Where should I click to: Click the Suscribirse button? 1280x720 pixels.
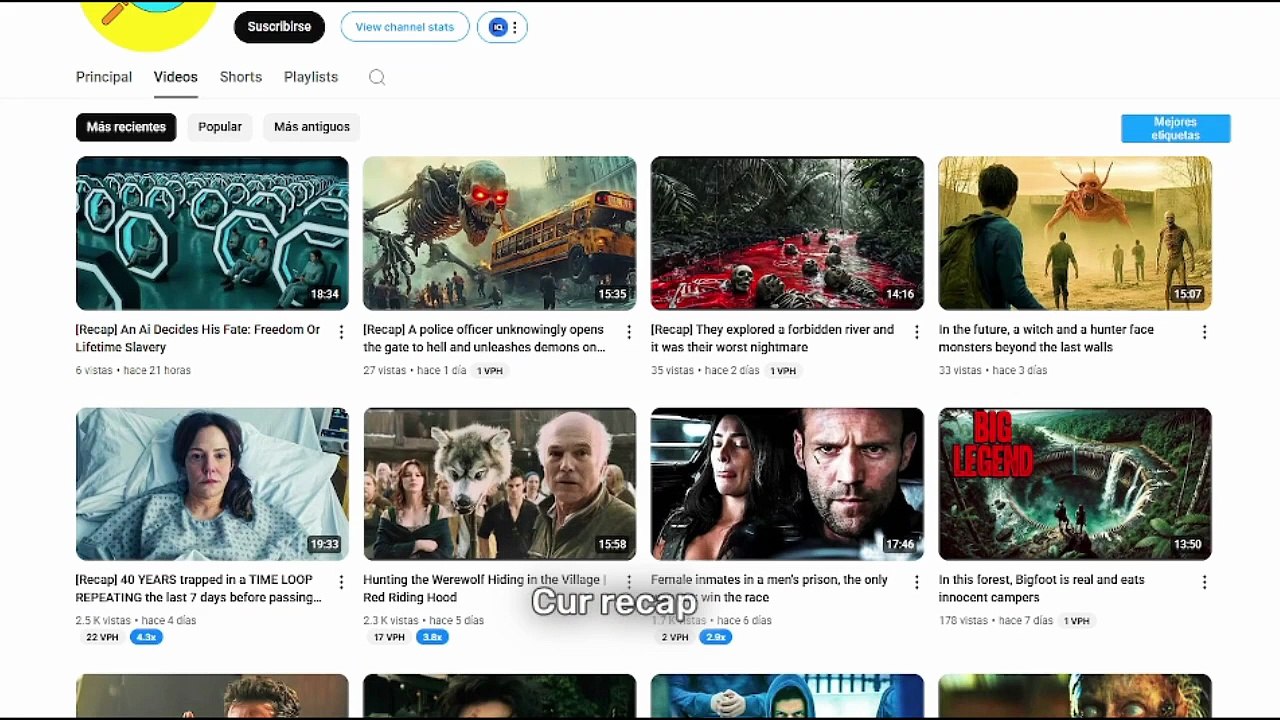coord(279,27)
